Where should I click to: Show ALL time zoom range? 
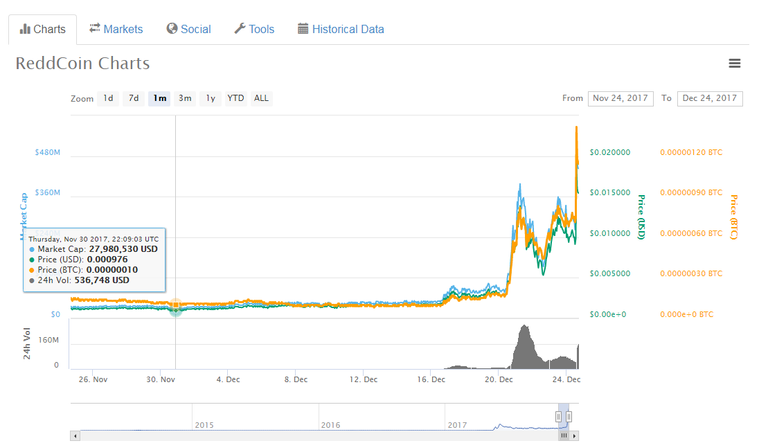coord(261,98)
